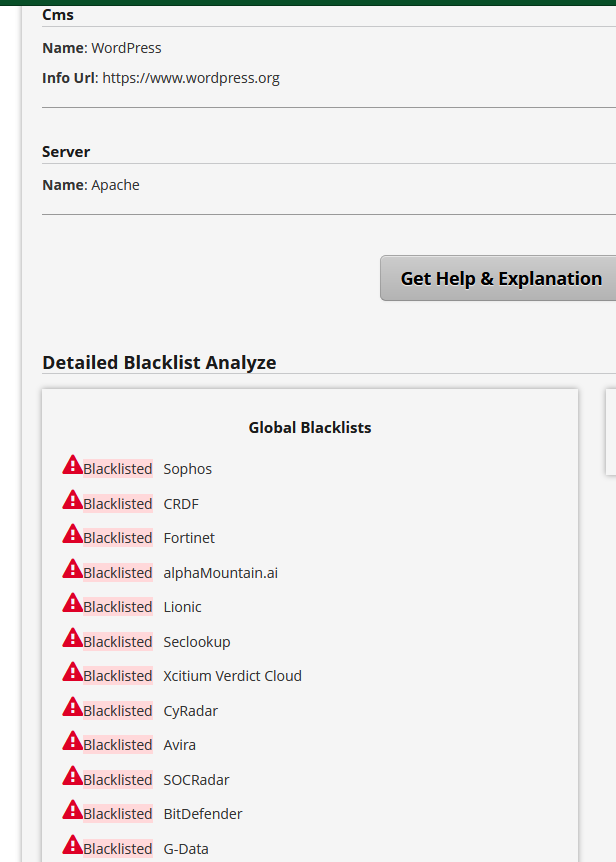Click the Blacklisted label for Fortinet
The height and width of the screenshot is (862, 616).
point(118,538)
